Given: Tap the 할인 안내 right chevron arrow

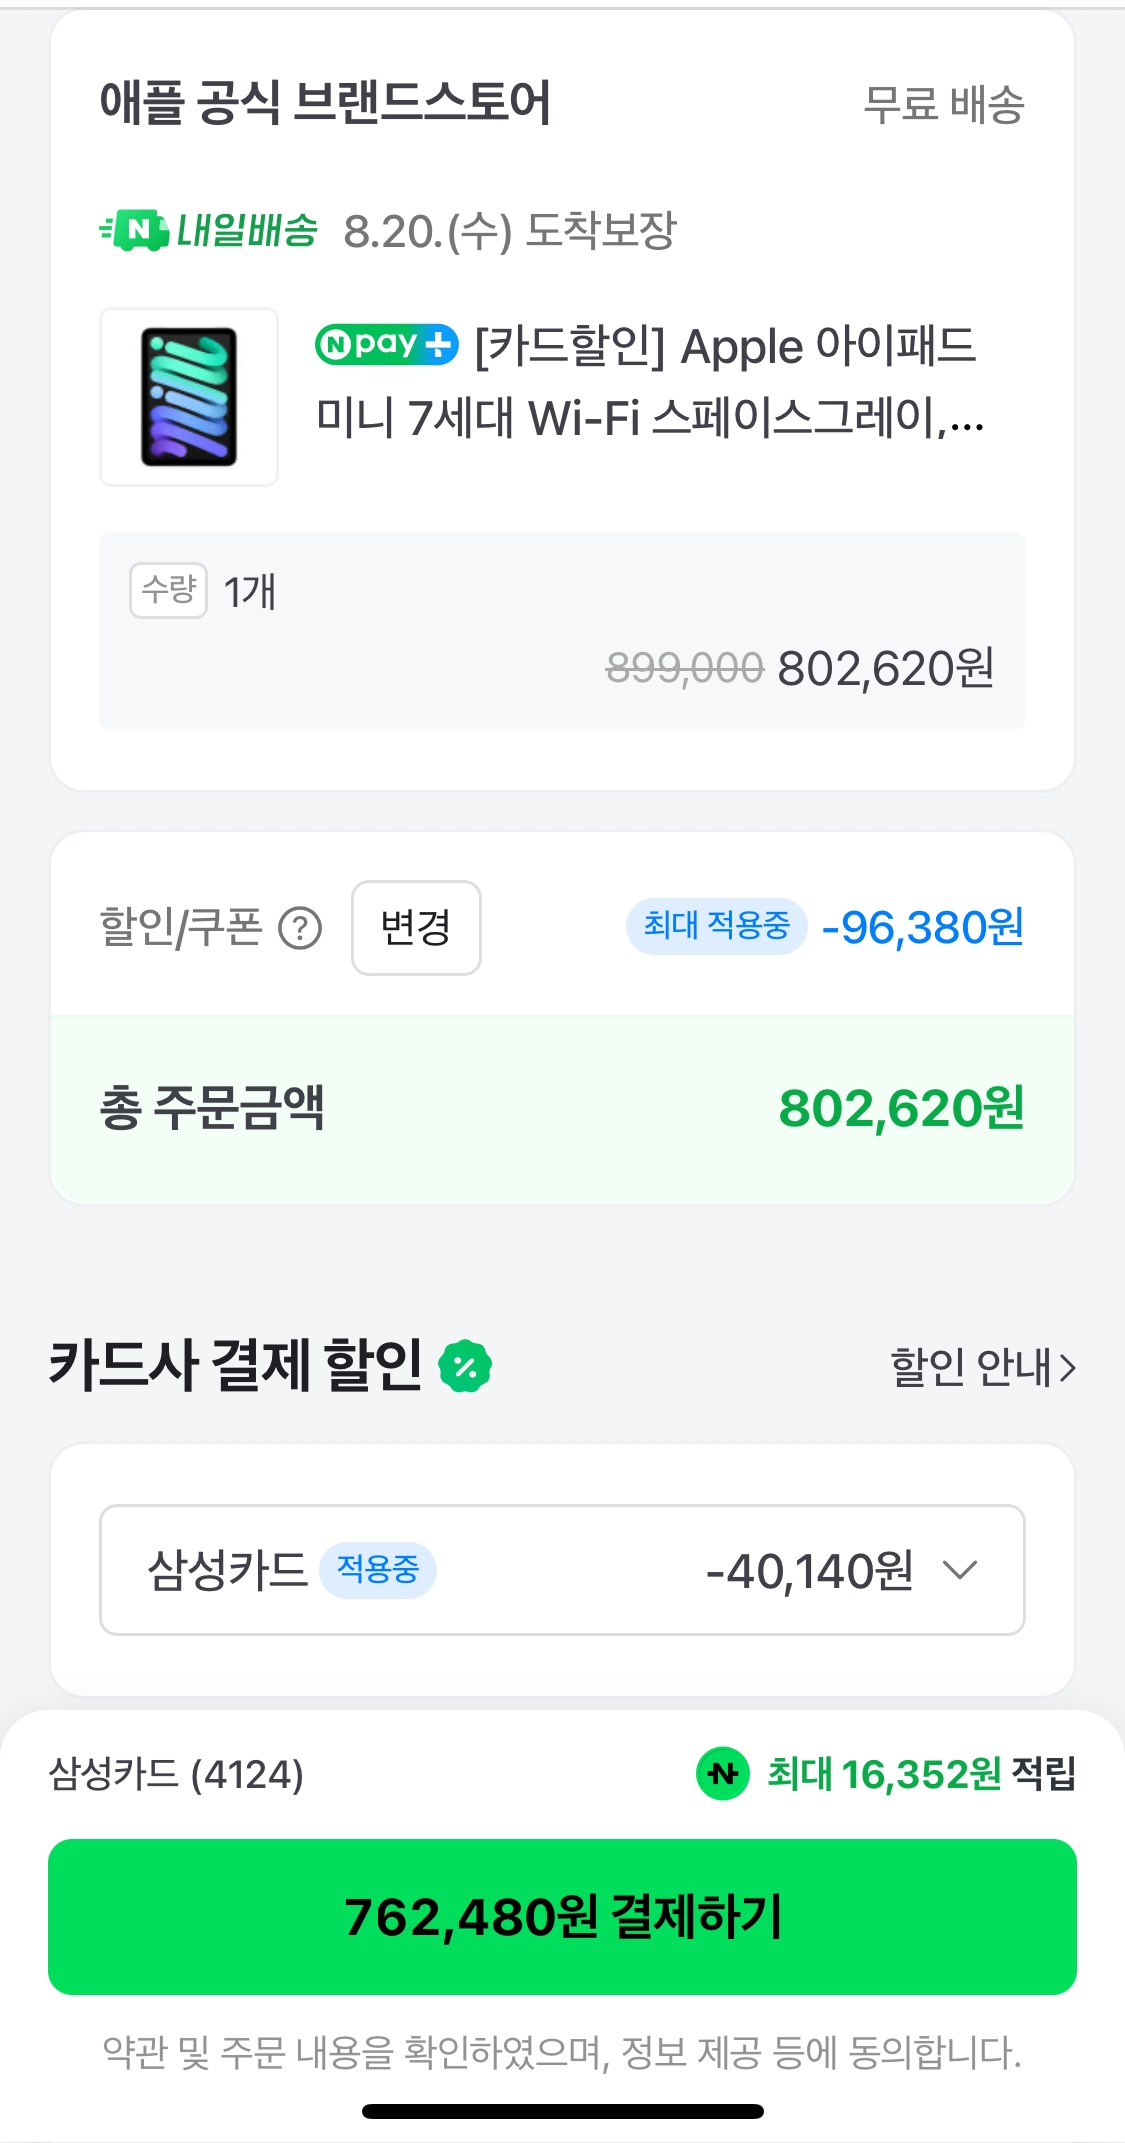Looking at the screenshot, I should pos(1067,1367).
